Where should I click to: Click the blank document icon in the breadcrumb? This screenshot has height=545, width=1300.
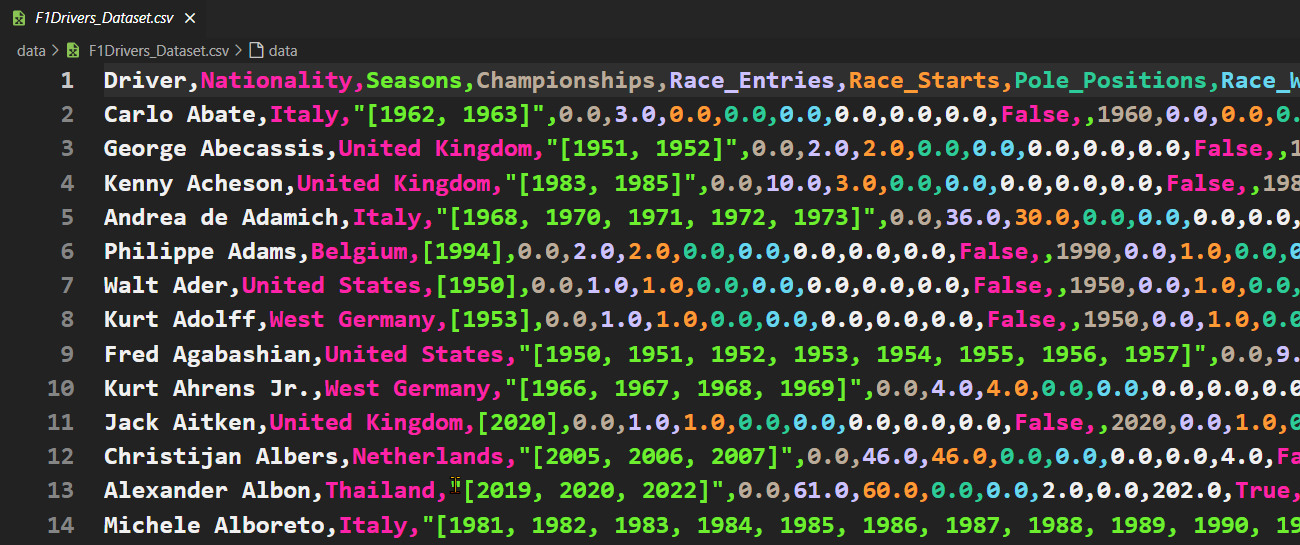[x=257, y=50]
